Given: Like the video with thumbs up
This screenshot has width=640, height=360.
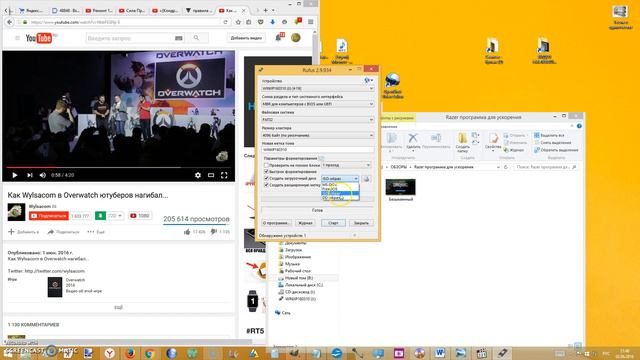Looking at the screenshot, I should tap(187, 232).
